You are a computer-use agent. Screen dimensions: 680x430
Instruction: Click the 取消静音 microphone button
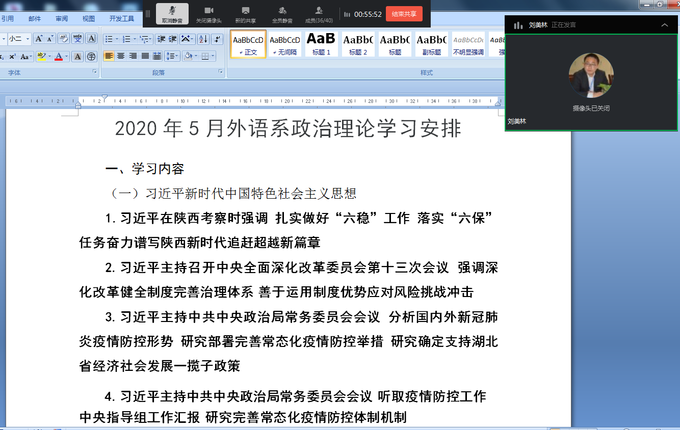(x=172, y=13)
